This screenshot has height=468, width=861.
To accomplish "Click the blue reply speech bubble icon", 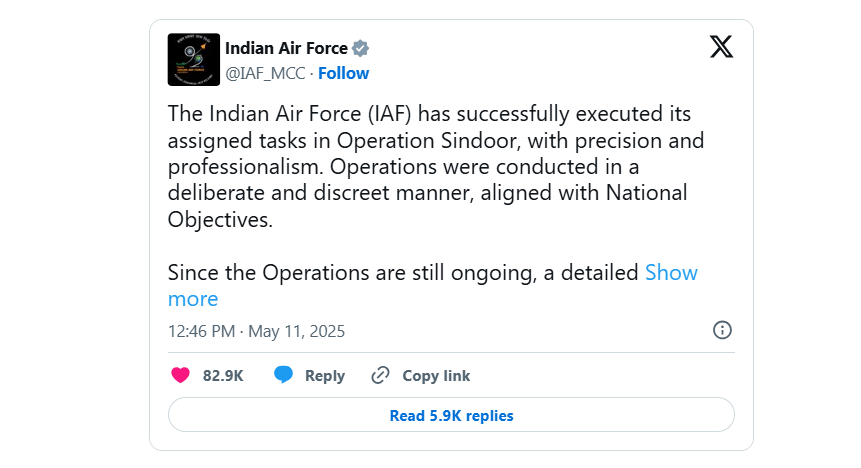I will click(x=283, y=375).
